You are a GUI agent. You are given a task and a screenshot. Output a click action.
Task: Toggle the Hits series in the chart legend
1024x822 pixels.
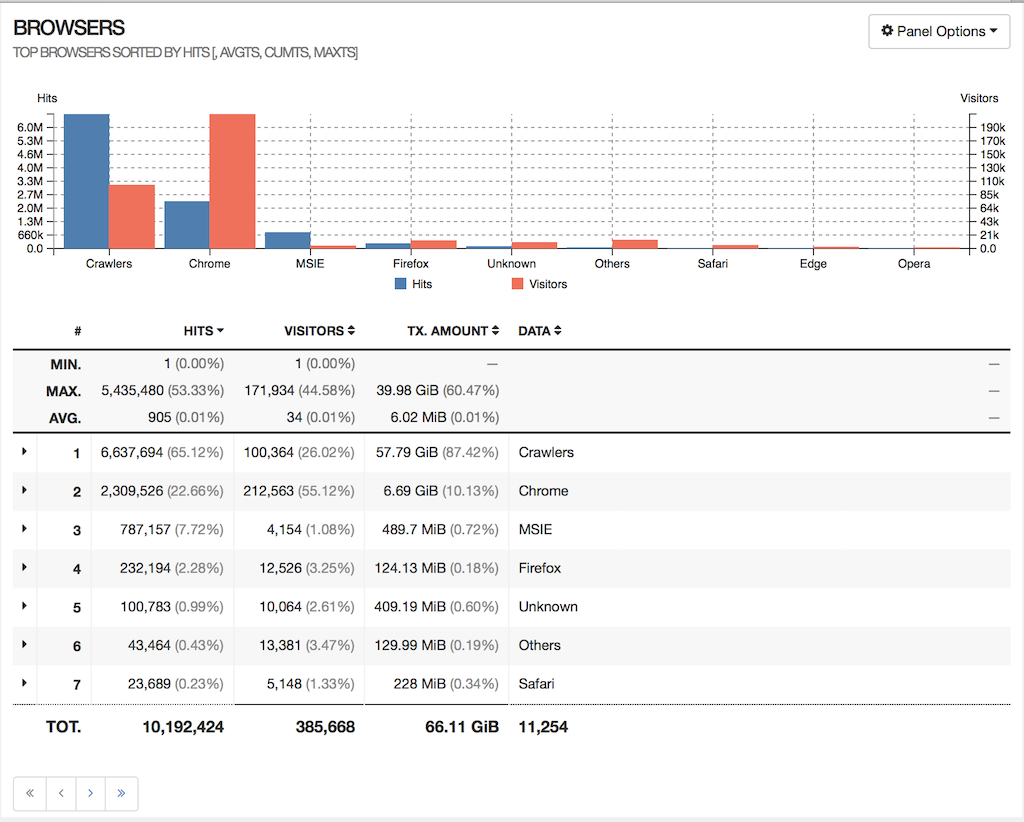point(412,284)
